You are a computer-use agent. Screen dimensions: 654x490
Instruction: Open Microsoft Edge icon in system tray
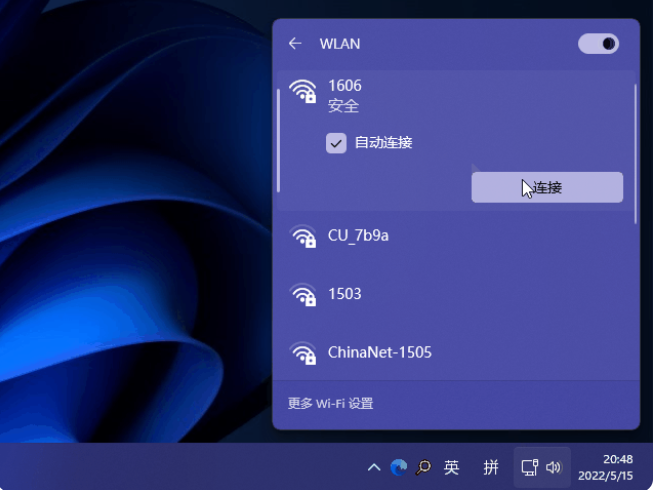tap(399, 467)
